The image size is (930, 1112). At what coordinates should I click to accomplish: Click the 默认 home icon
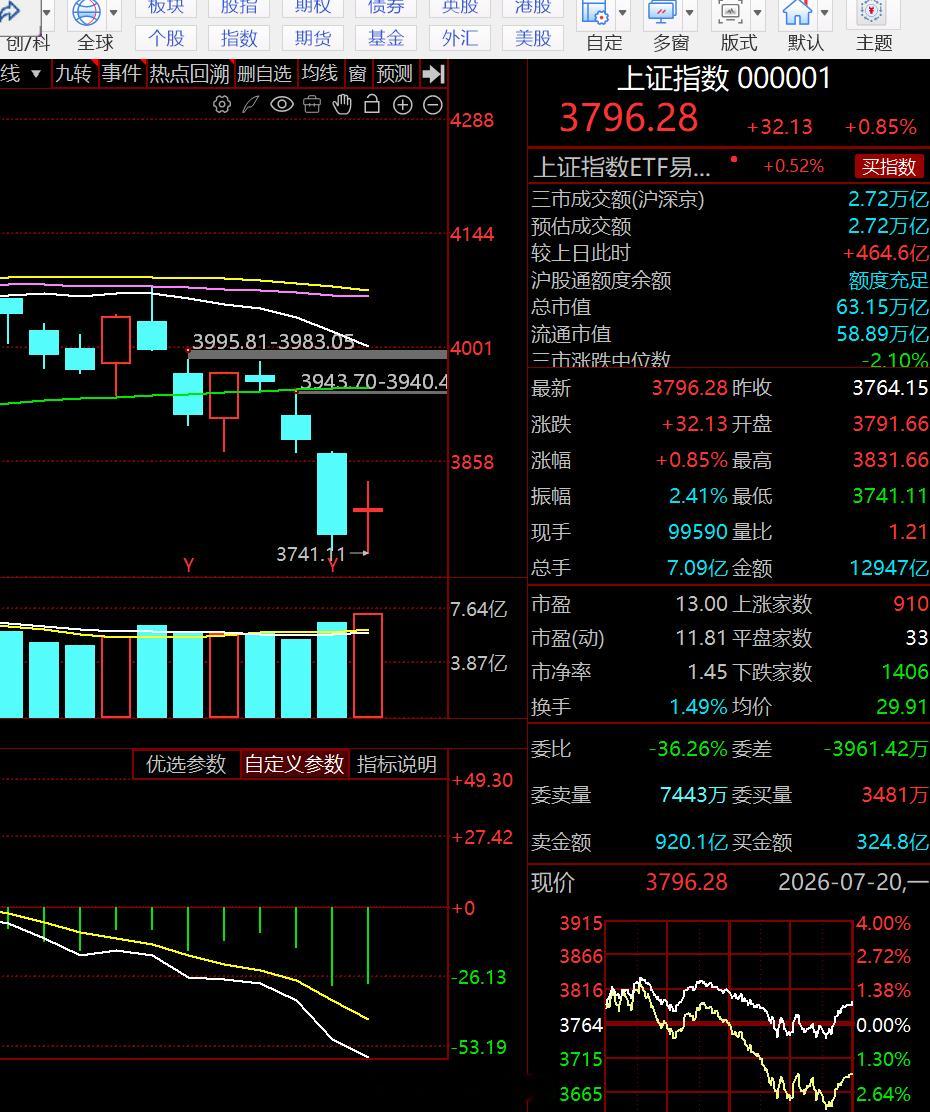tap(797, 13)
